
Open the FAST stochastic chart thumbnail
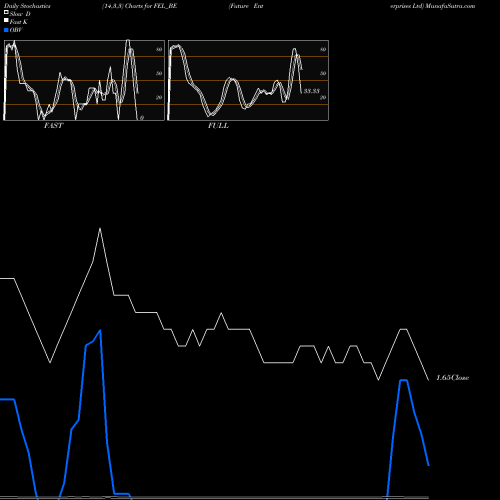click(x=84, y=80)
